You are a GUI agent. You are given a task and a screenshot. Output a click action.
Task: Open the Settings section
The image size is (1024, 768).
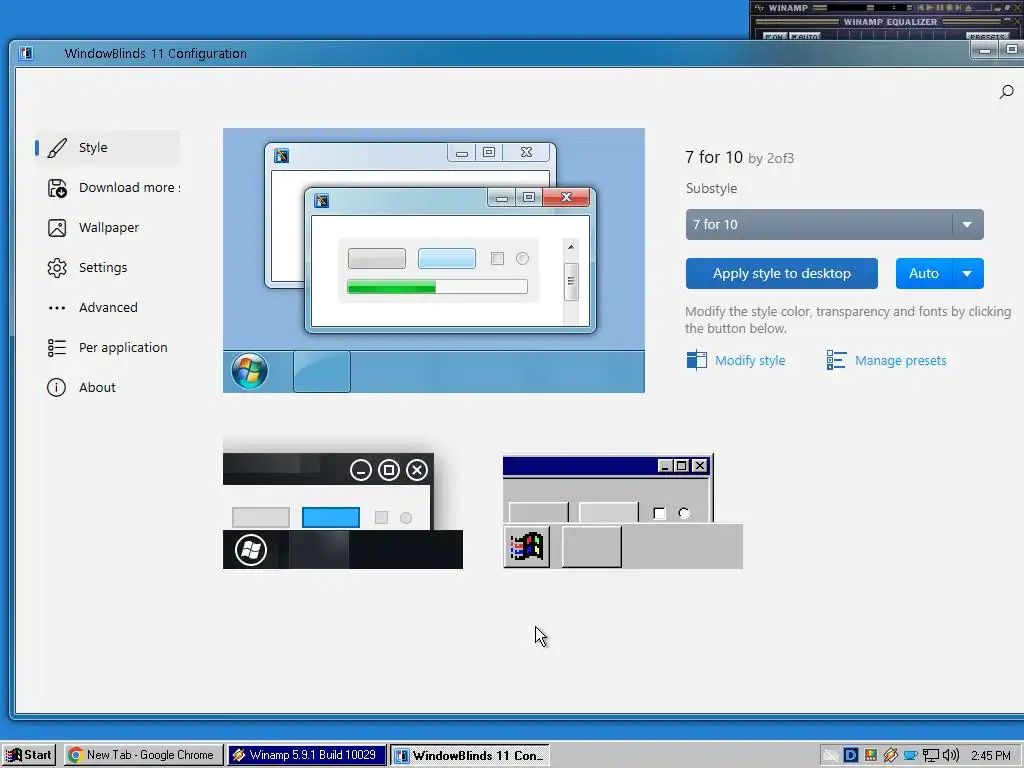pos(108,268)
